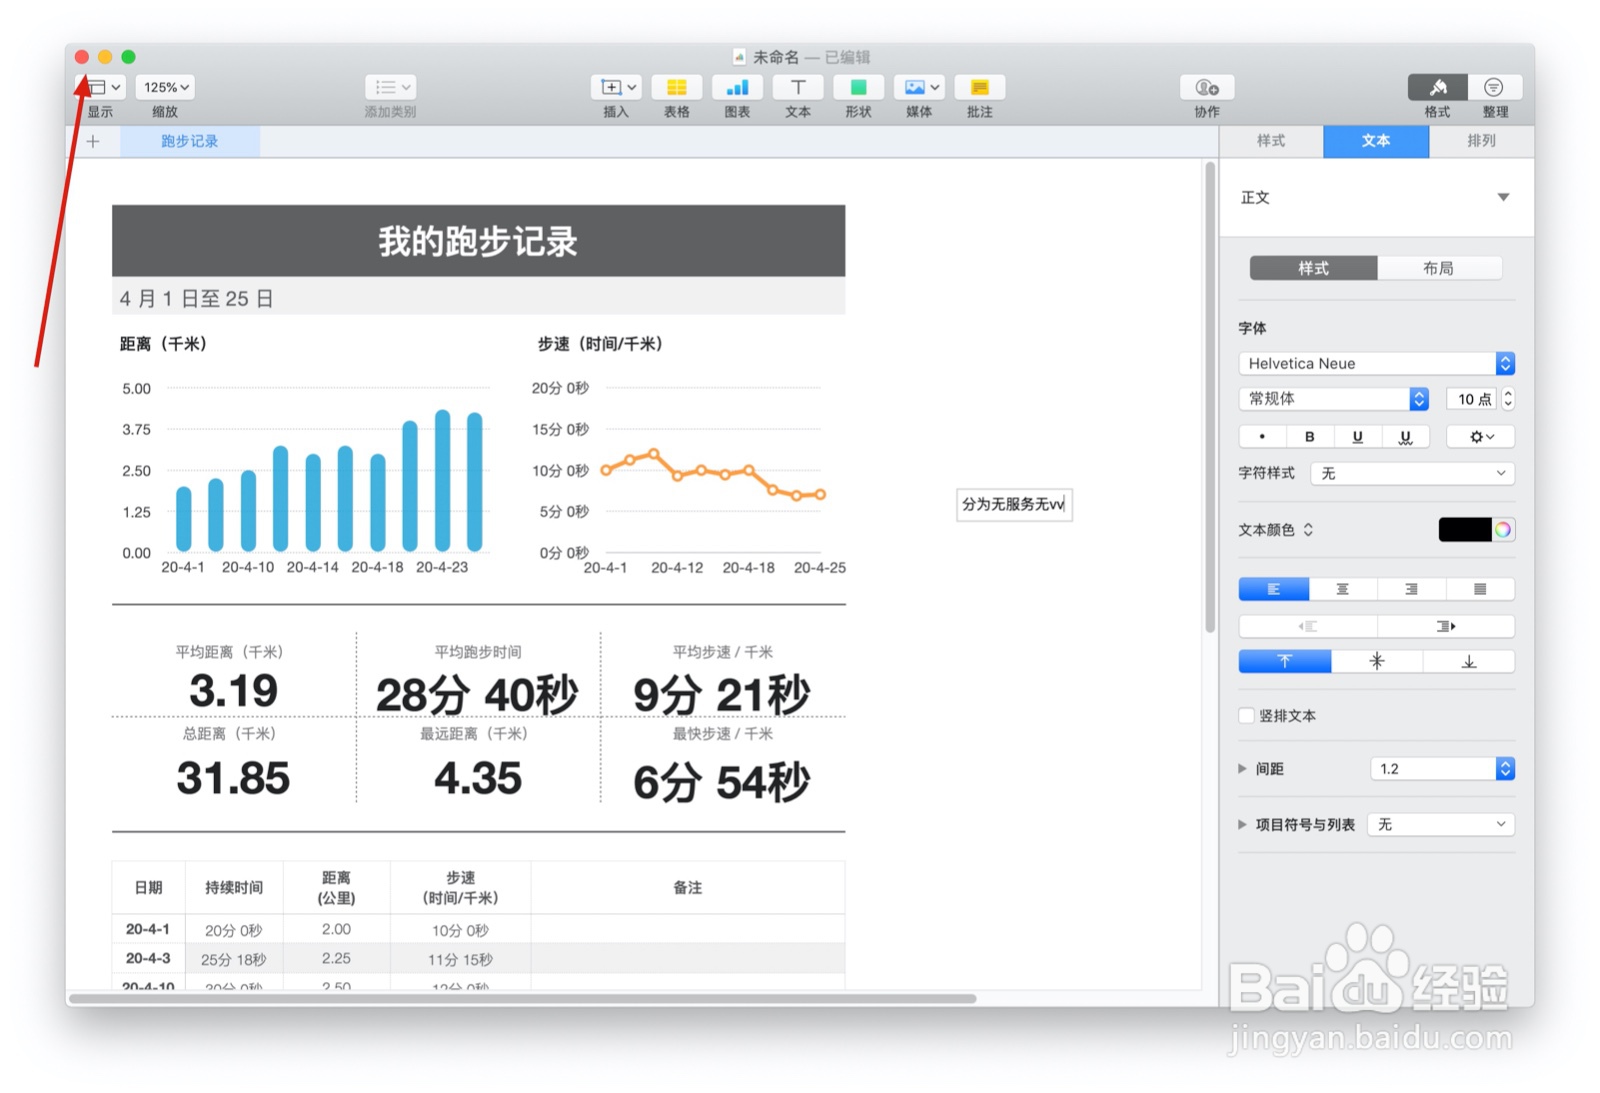Expand the 间距 spacing section
Viewport: 1600px width, 1093px height.
1243,768
